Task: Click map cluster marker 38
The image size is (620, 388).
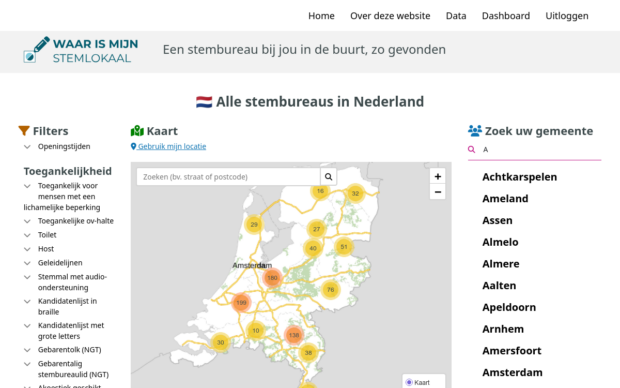Action: 308,353
